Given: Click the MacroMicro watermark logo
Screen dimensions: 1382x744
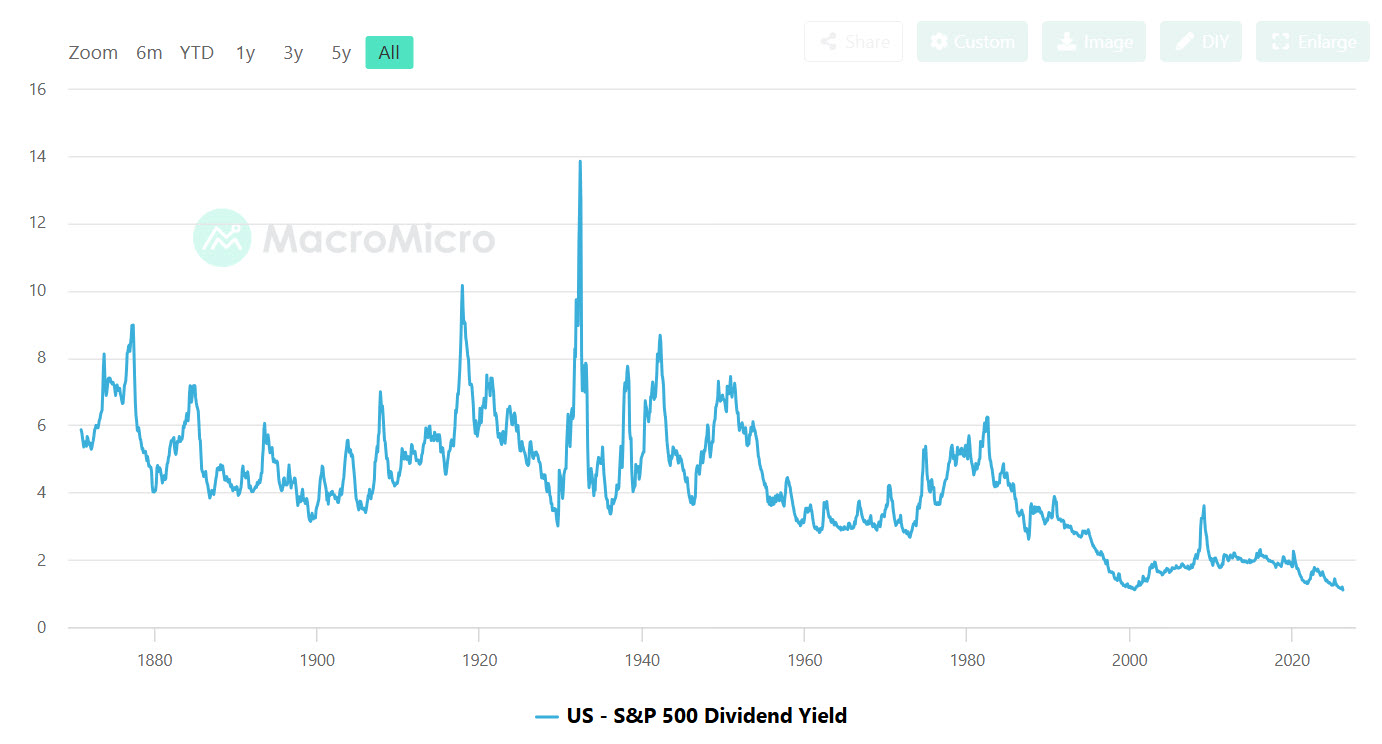Looking at the screenshot, I should tap(222, 238).
